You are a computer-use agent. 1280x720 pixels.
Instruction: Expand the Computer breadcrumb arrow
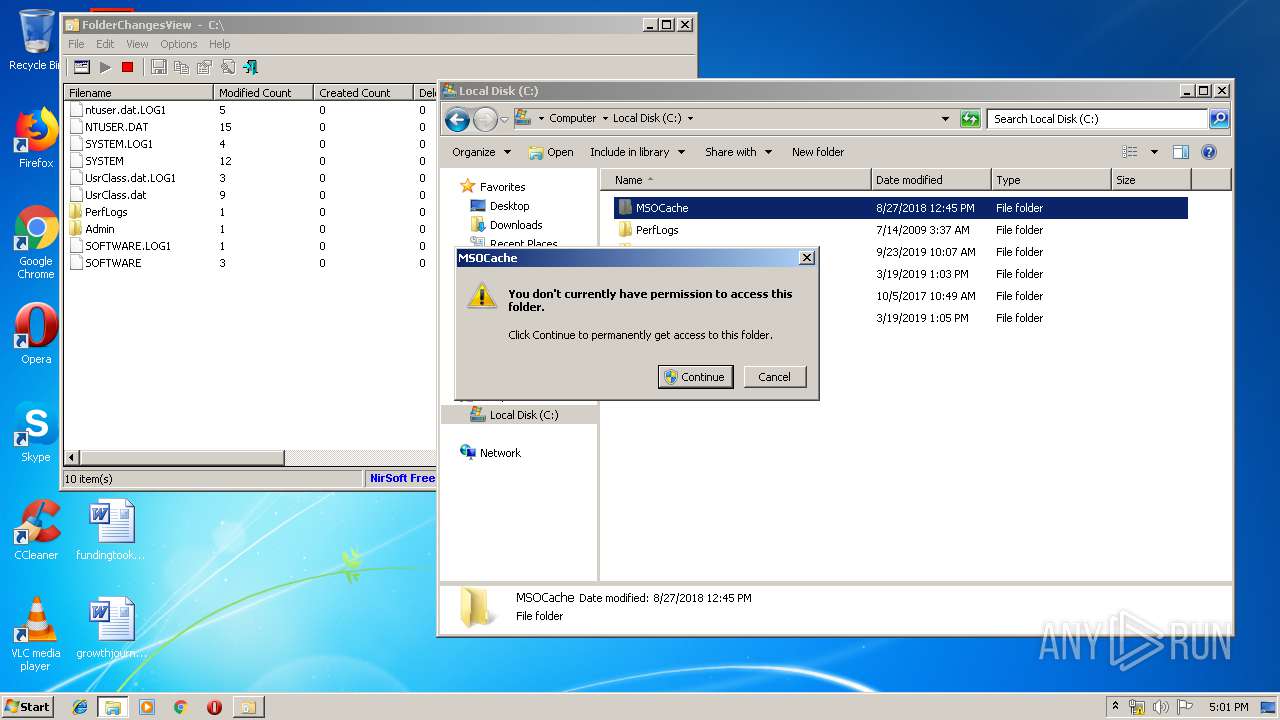(x=604, y=118)
